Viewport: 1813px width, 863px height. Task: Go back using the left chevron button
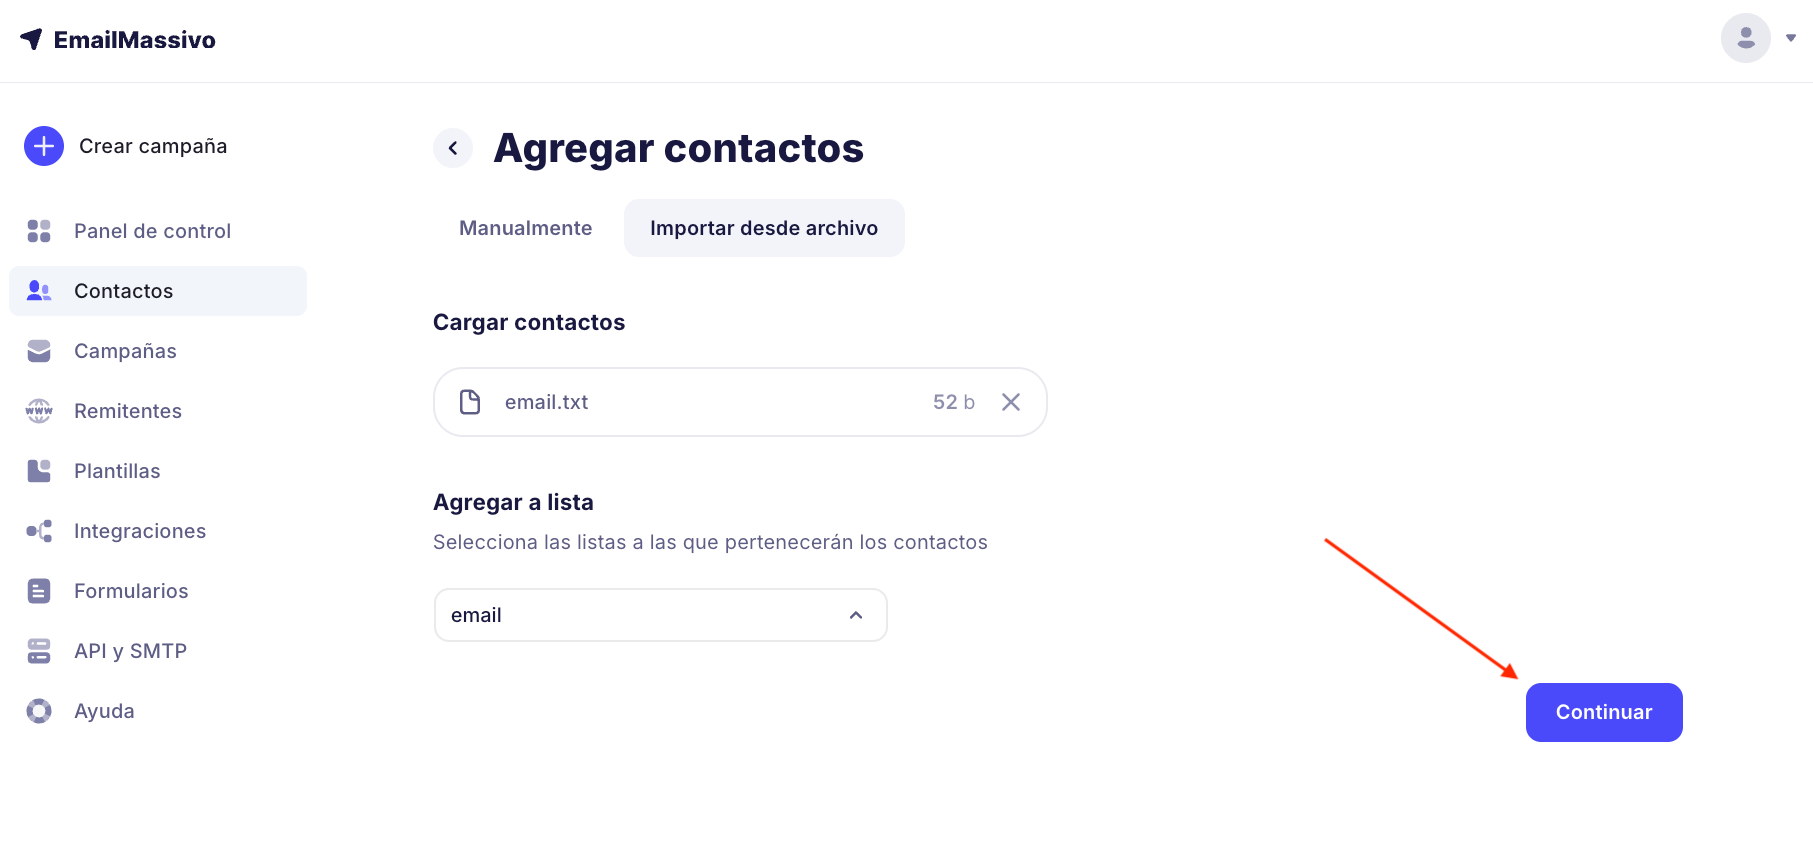coord(453,148)
